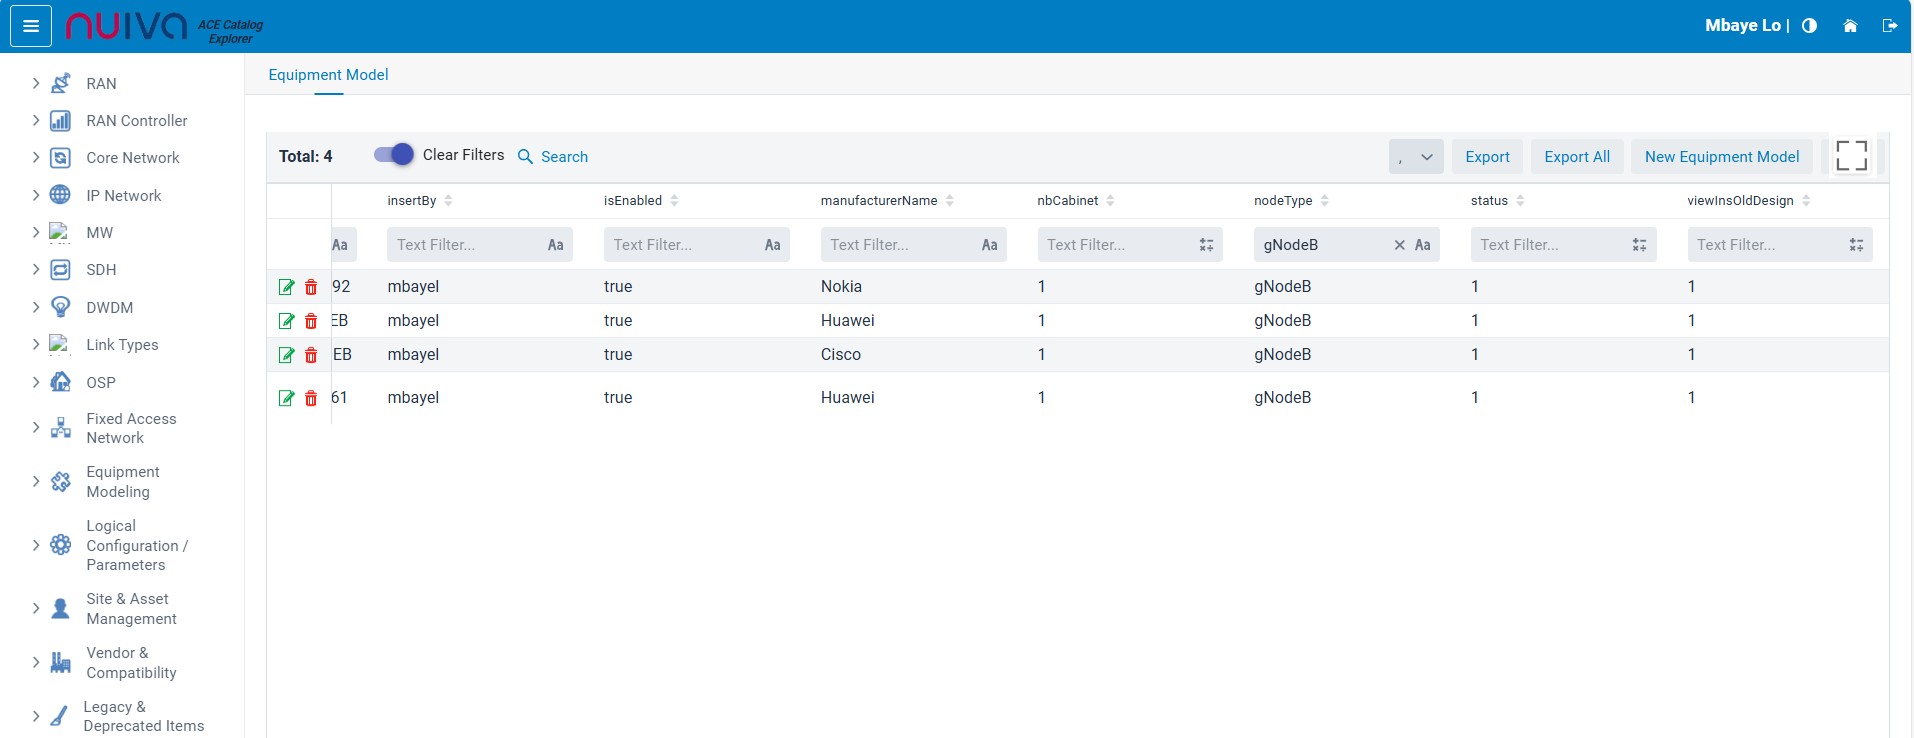1914x738 pixels.
Task: Toggle case sensitivity on manufacturerName filter
Action: coord(988,245)
